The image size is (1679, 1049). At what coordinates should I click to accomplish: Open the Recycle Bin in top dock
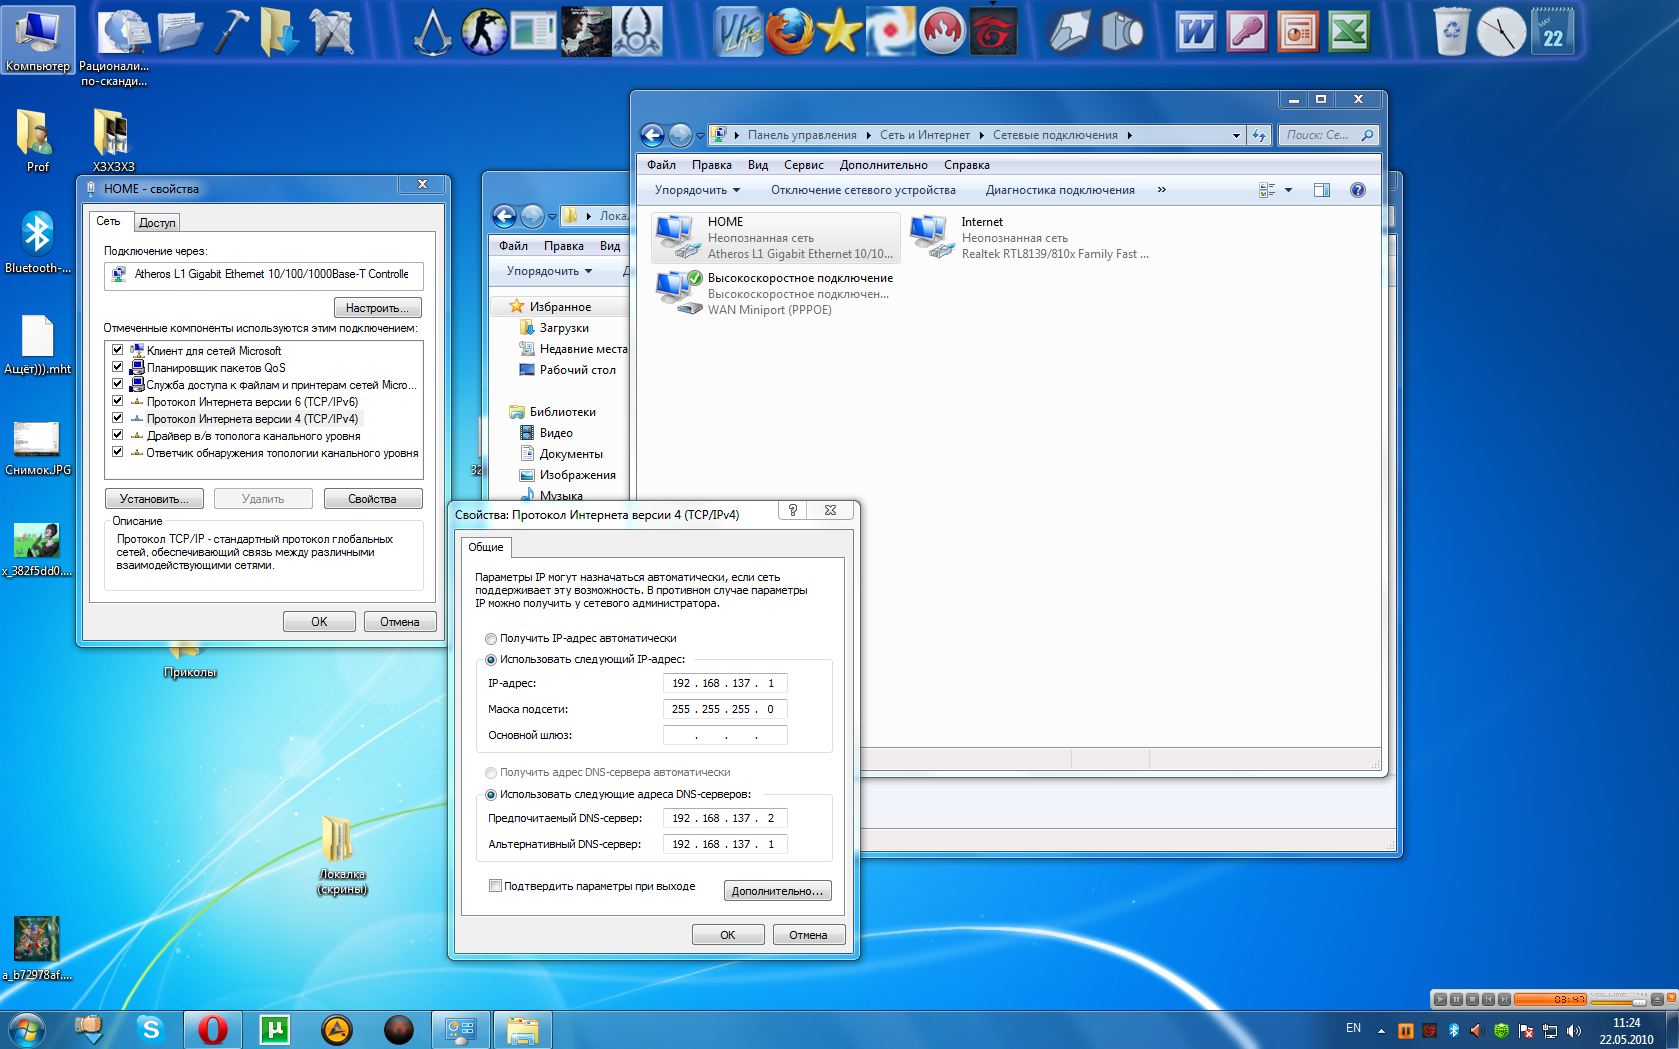(x=1451, y=32)
